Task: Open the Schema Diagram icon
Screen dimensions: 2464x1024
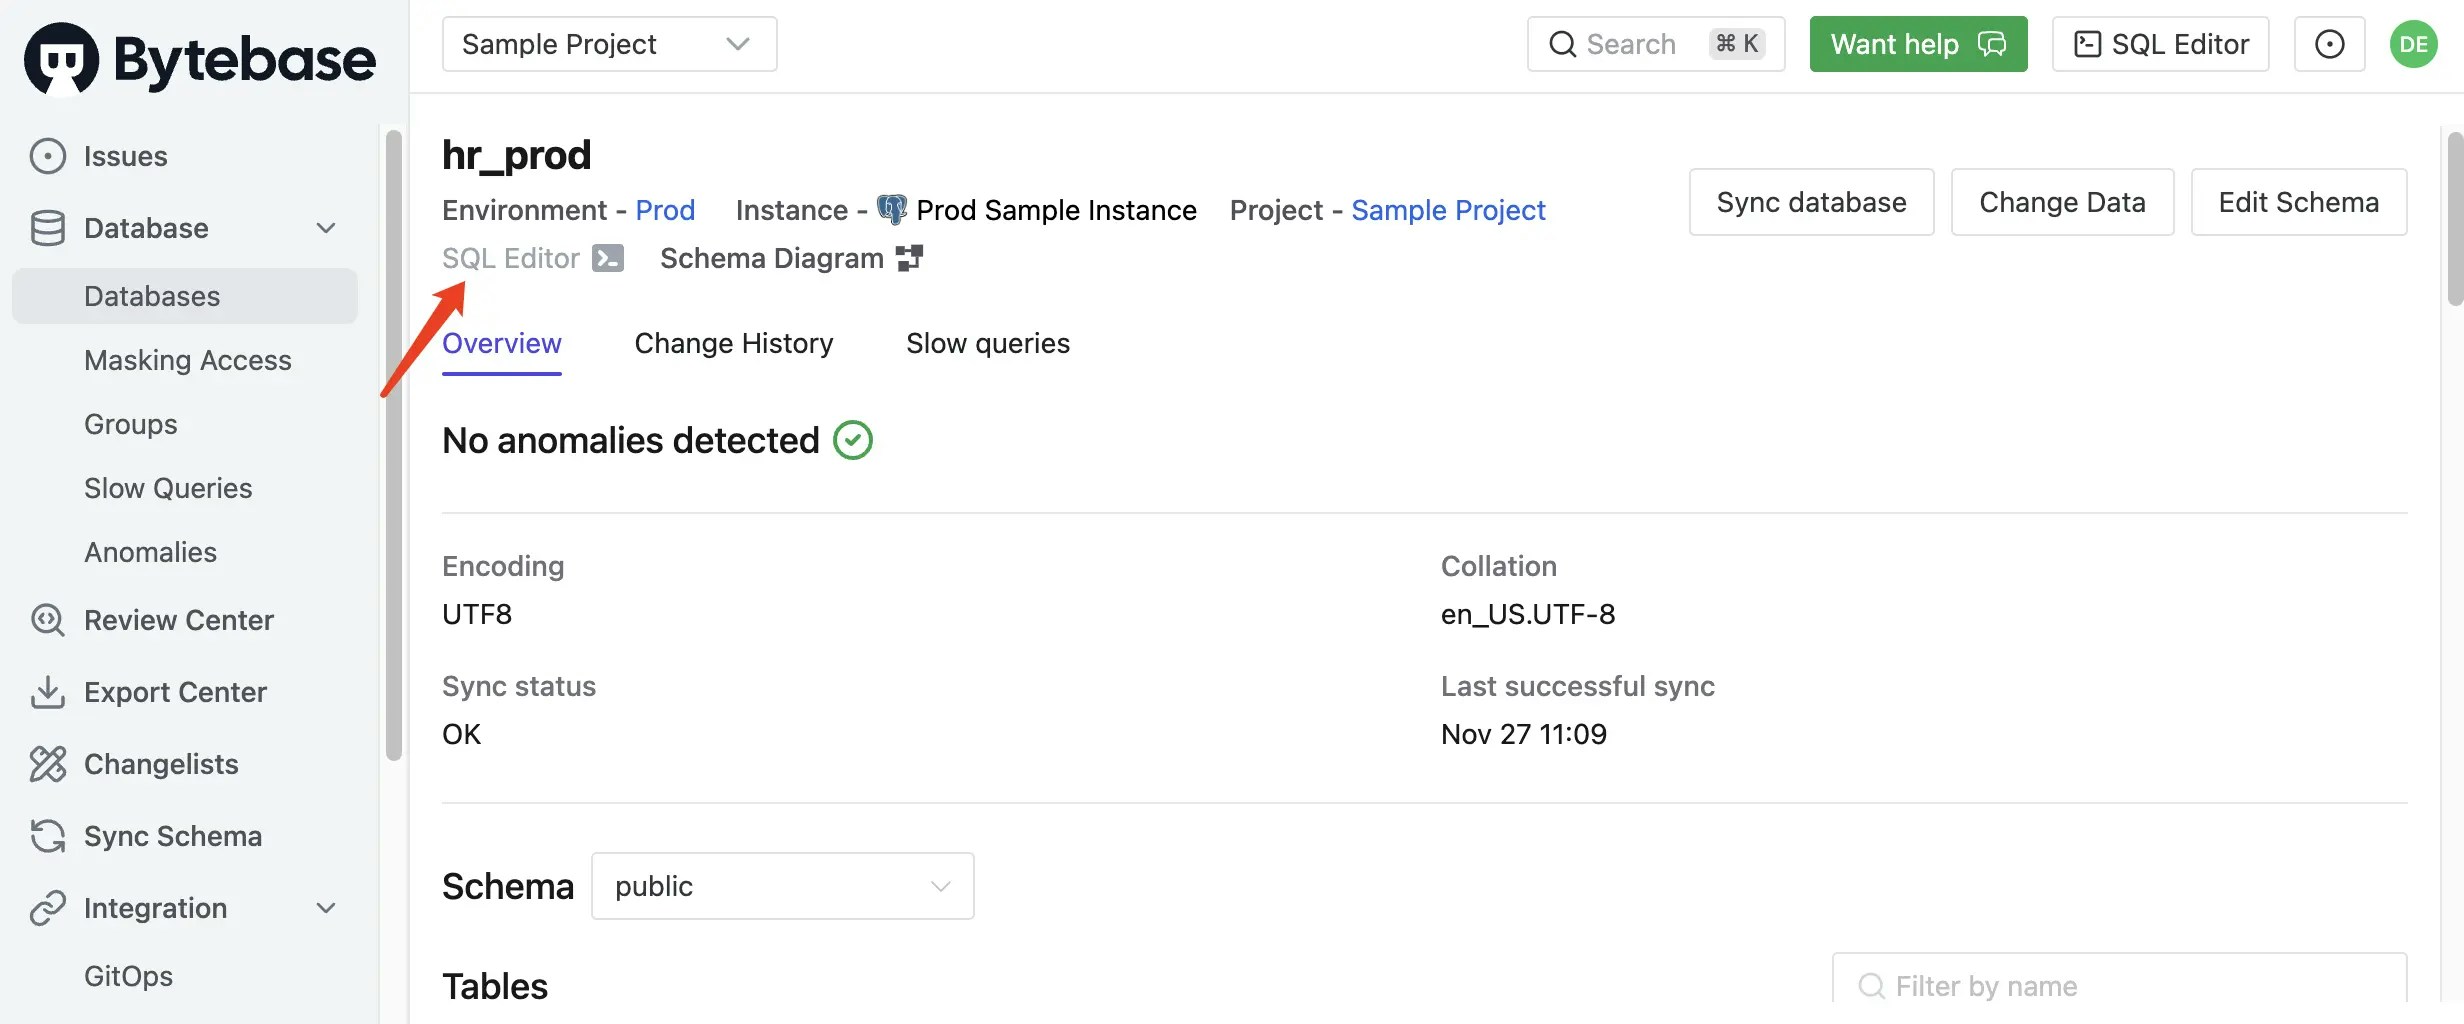Action: pos(909,258)
